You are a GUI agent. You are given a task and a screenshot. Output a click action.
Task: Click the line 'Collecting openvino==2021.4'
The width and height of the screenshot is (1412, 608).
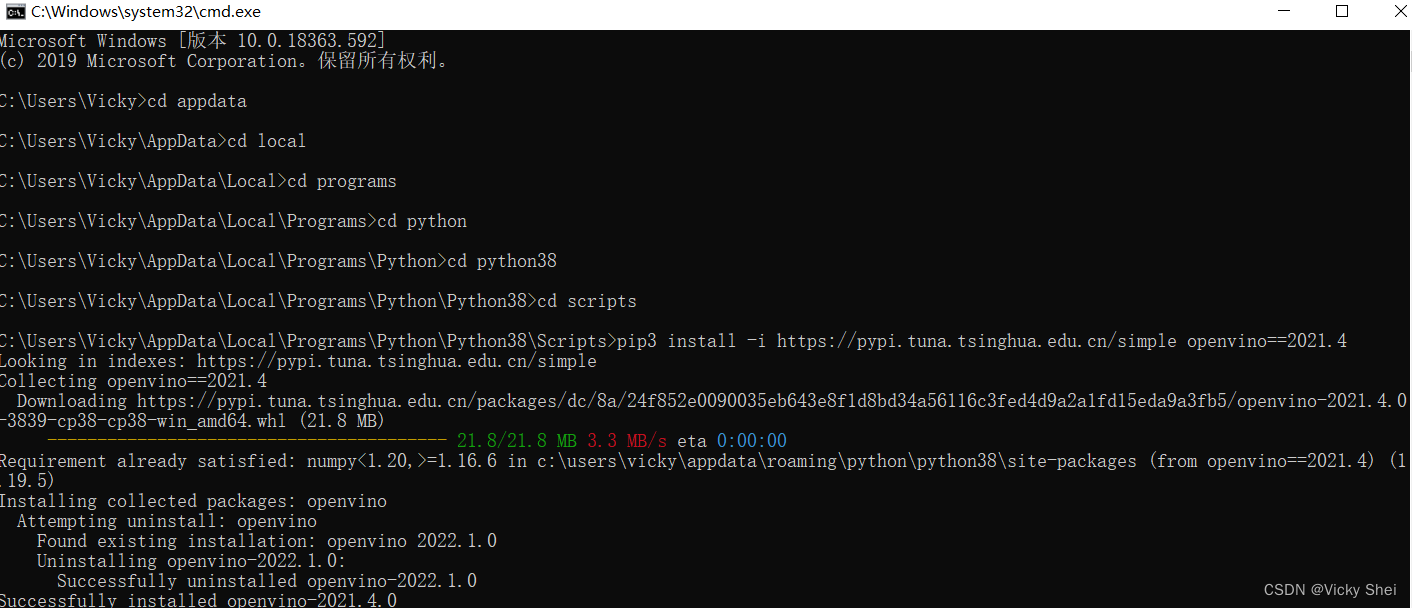pyautogui.click(x=132, y=380)
